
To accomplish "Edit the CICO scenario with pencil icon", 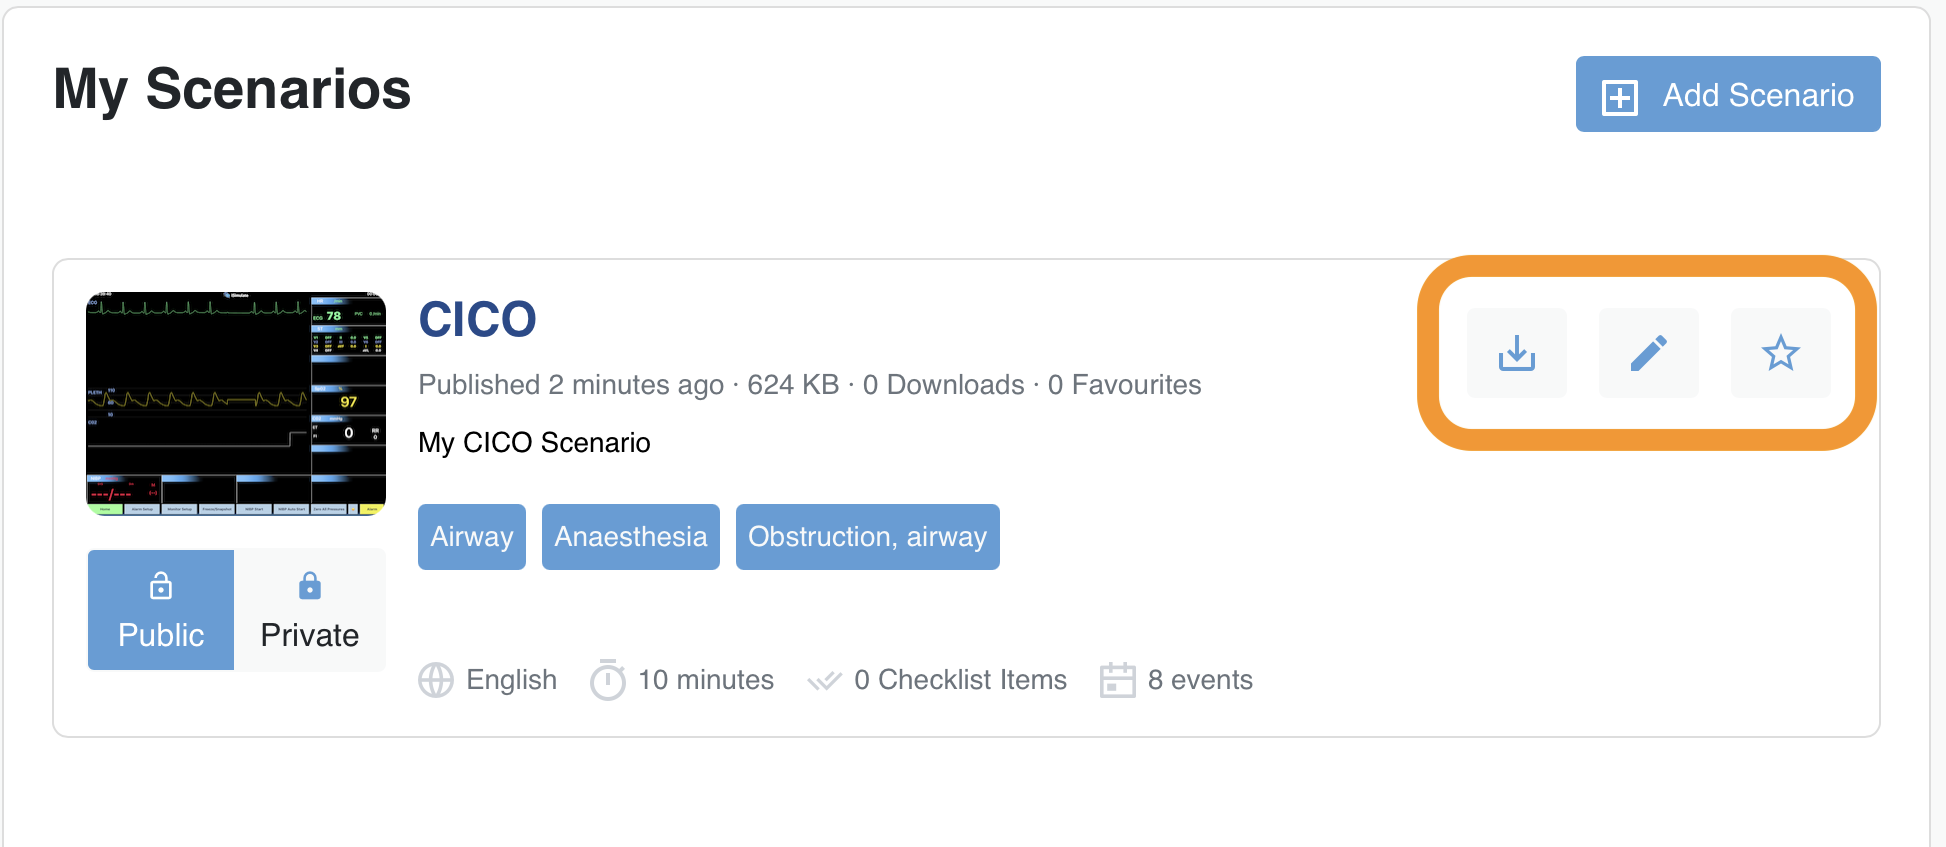I will [x=1648, y=353].
